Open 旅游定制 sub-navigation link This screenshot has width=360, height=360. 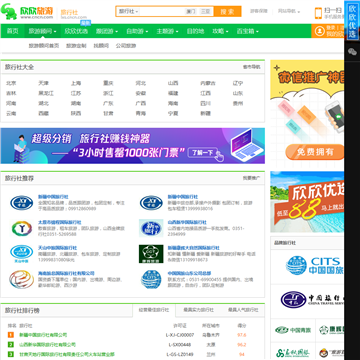76,46
